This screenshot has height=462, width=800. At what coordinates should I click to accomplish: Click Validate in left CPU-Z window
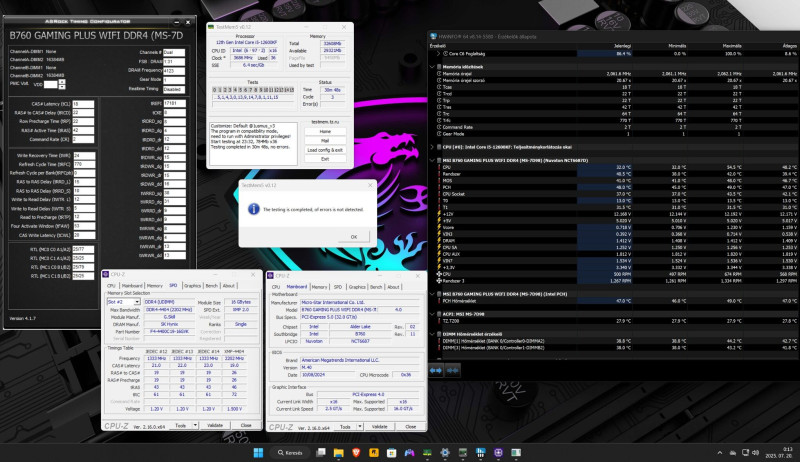[x=215, y=425]
